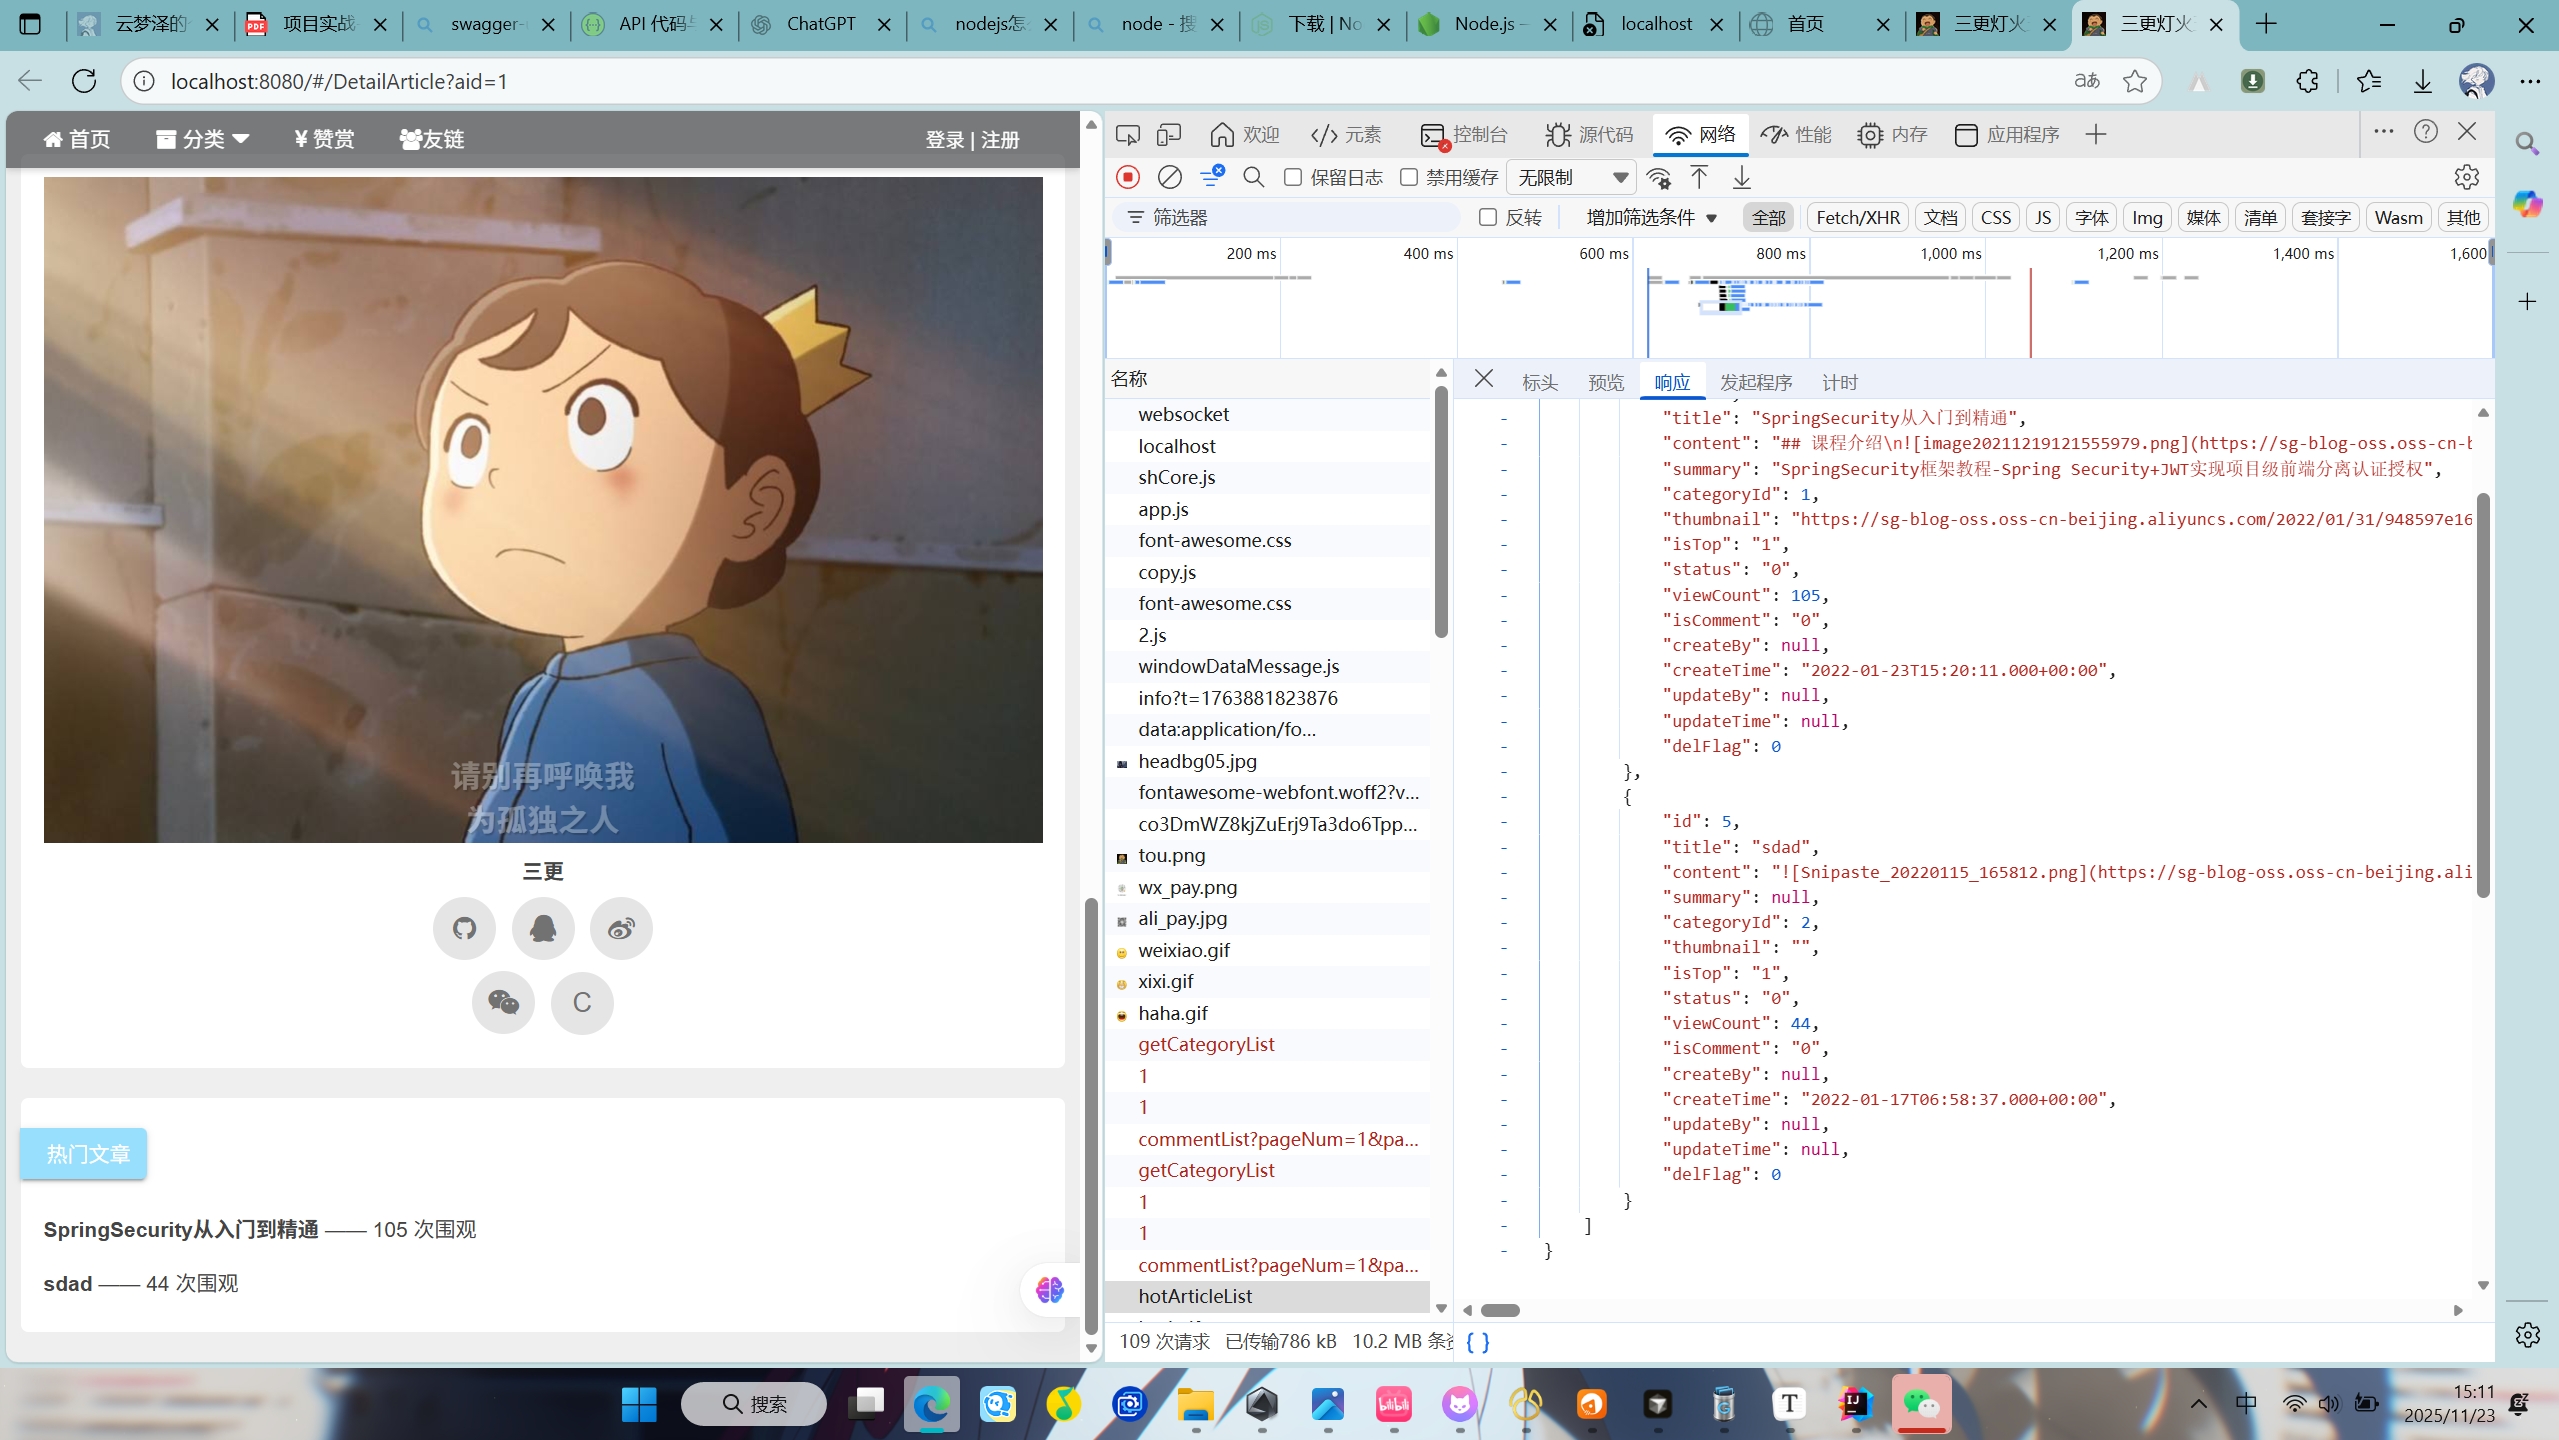The height and width of the screenshot is (1440, 2559).
Task: Open the 分类 navigation dropdown
Action: pyautogui.click(x=203, y=139)
